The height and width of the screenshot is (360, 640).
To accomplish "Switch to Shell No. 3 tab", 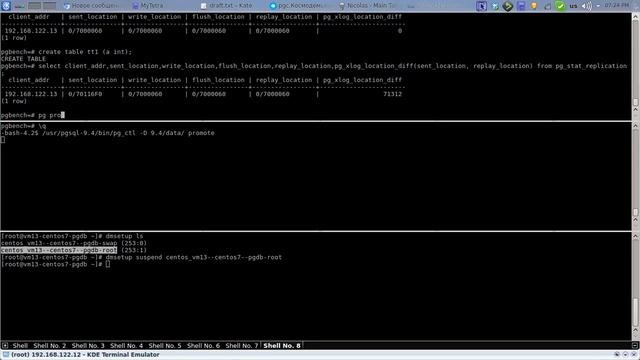I will click(88, 346).
